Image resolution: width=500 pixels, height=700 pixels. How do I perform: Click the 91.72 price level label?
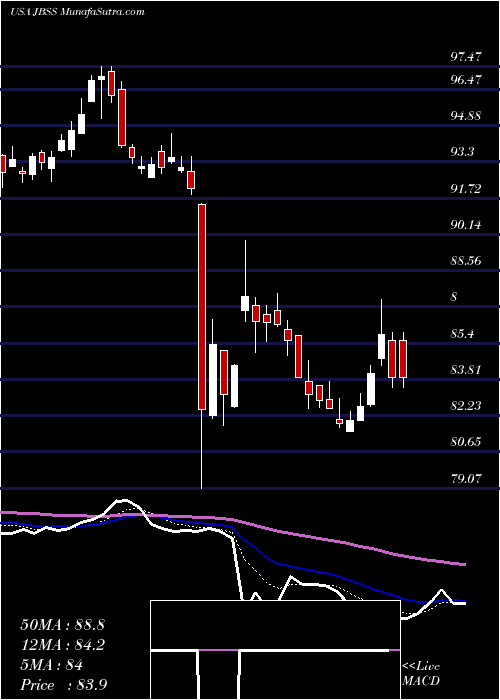click(x=466, y=189)
